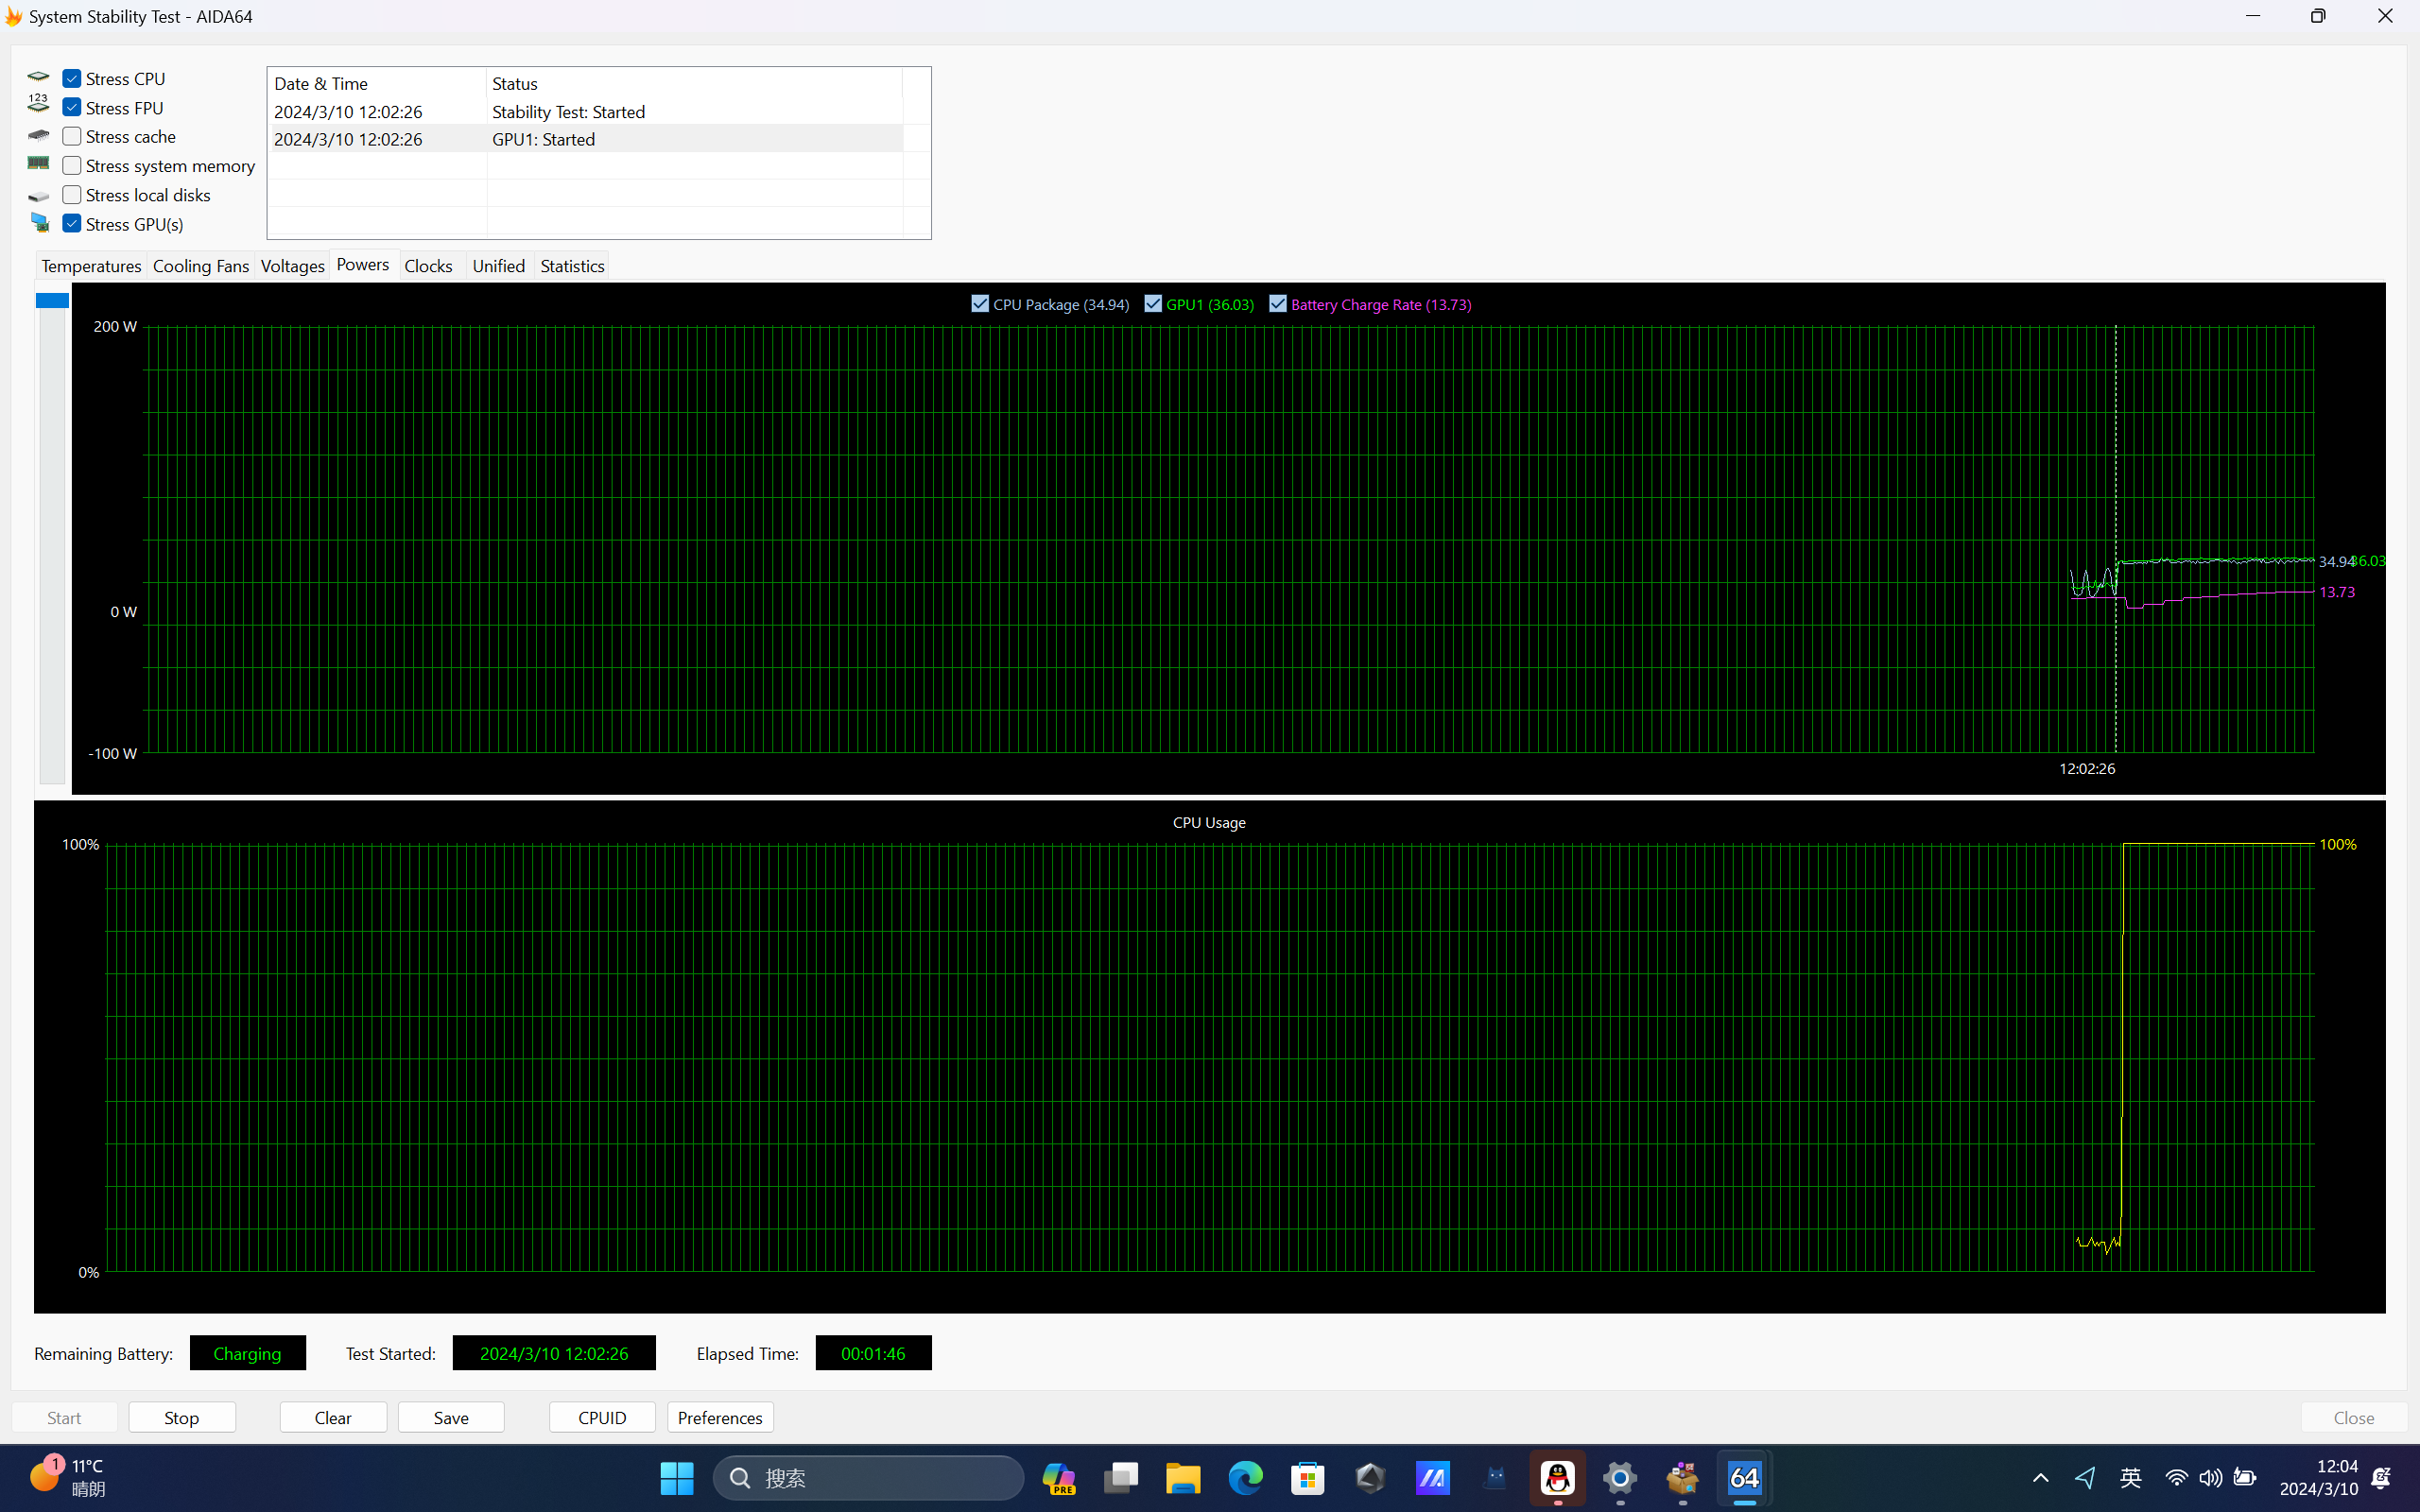Viewport: 2420px width, 1512px height.
Task: Hide Battery Charge Rate graph line
Action: [1278, 304]
